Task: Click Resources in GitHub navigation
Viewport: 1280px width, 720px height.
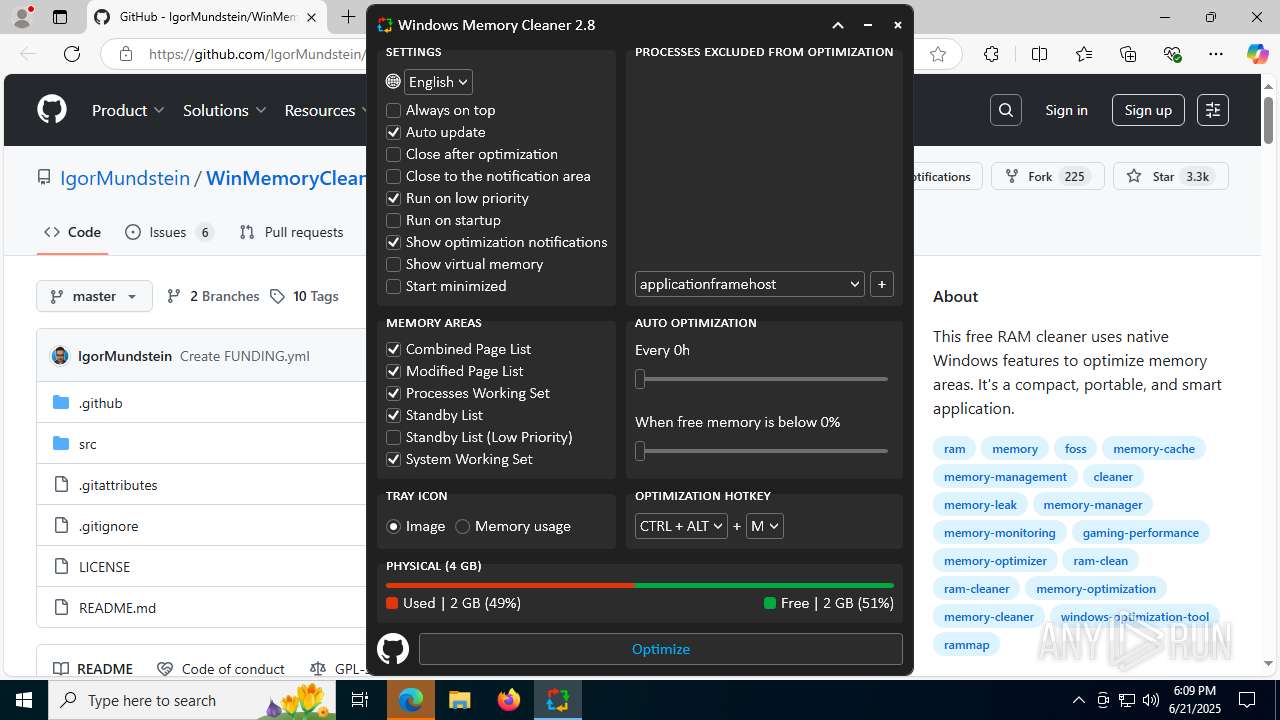Action: (x=320, y=110)
